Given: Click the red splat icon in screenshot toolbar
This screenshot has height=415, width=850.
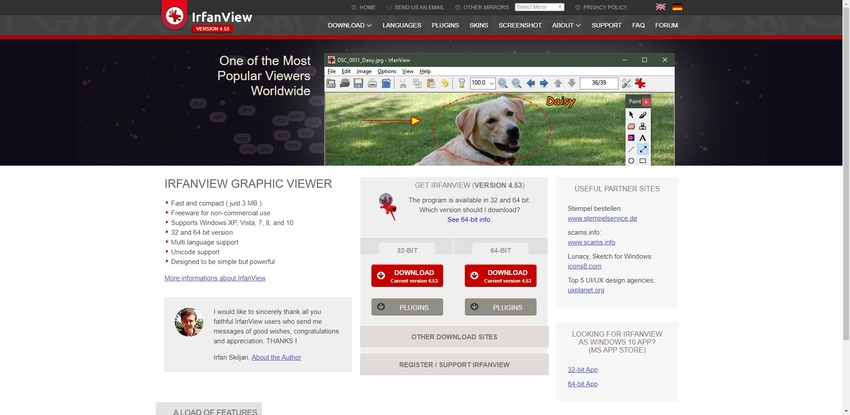Looking at the screenshot, I should point(640,83).
